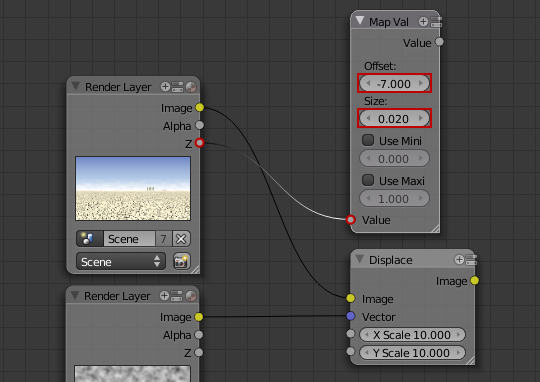Image resolution: width=540 pixels, height=382 pixels.
Task: Click the plus icon on top Render Layer node
Action: coord(165,87)
